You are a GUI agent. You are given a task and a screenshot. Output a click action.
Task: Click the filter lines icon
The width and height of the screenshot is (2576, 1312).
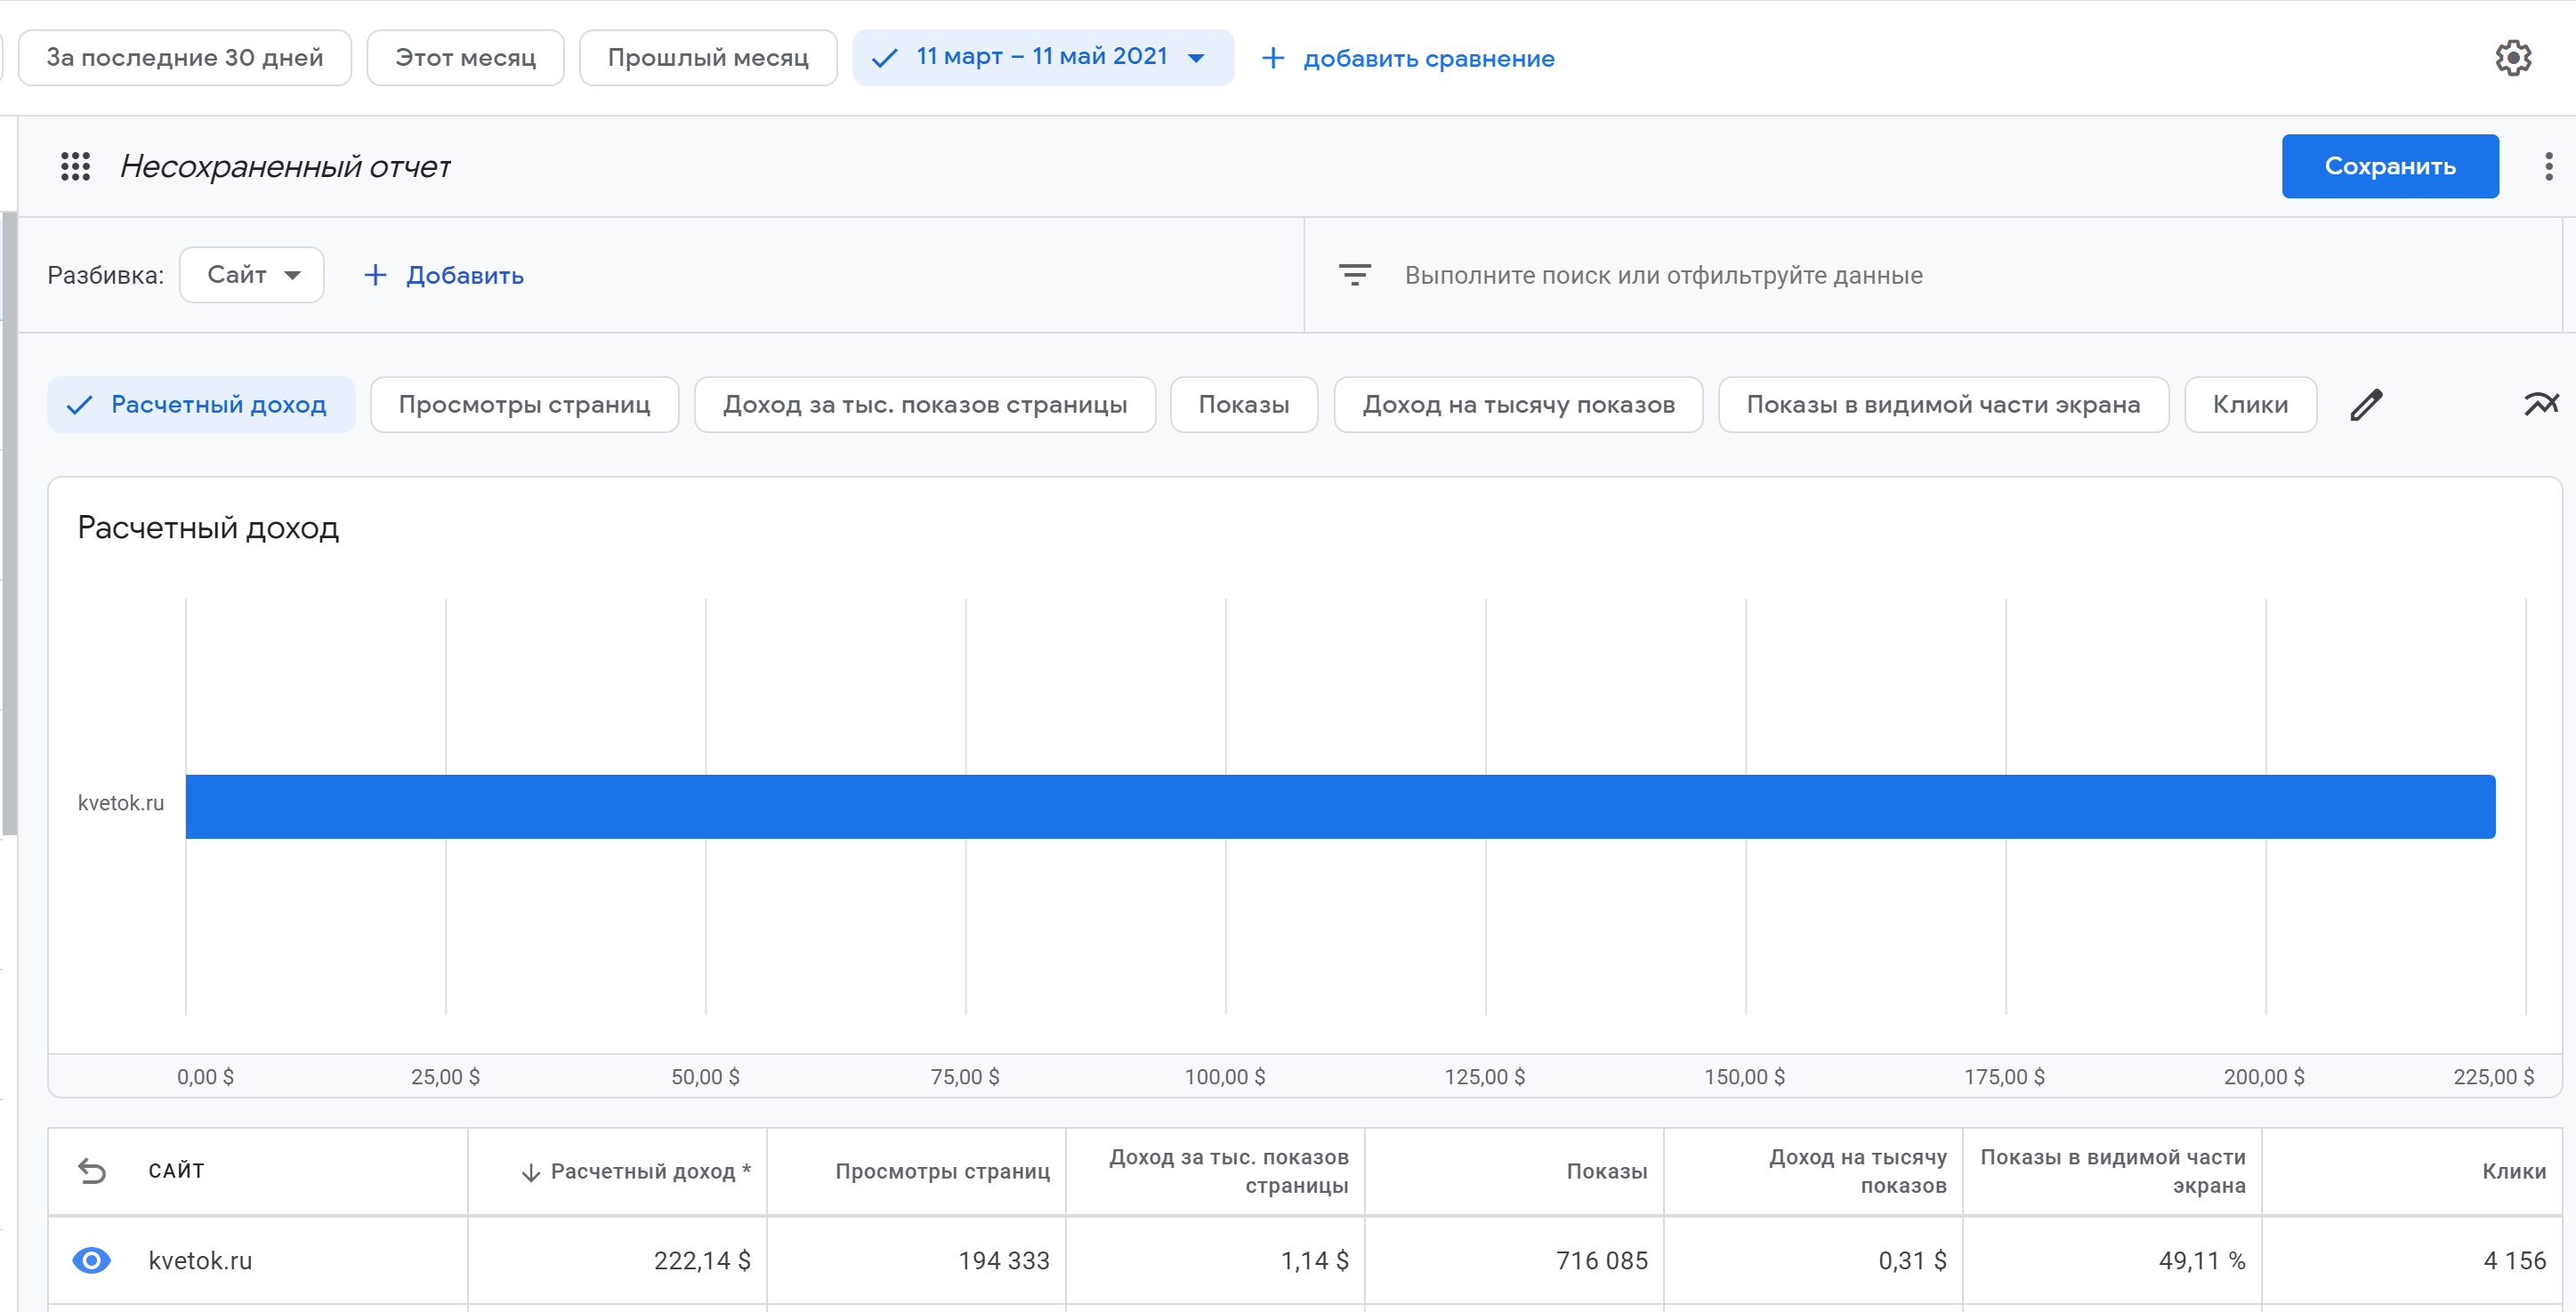tap(1354, 275)
